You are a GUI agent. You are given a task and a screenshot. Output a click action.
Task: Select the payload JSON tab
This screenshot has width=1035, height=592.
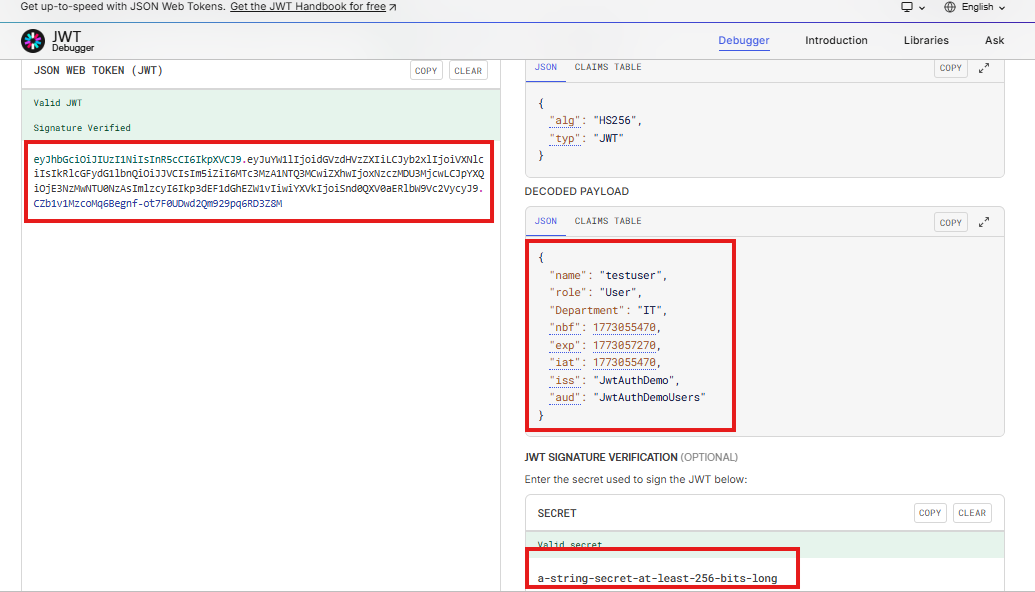pyautogui.click(x=546, y=221)
